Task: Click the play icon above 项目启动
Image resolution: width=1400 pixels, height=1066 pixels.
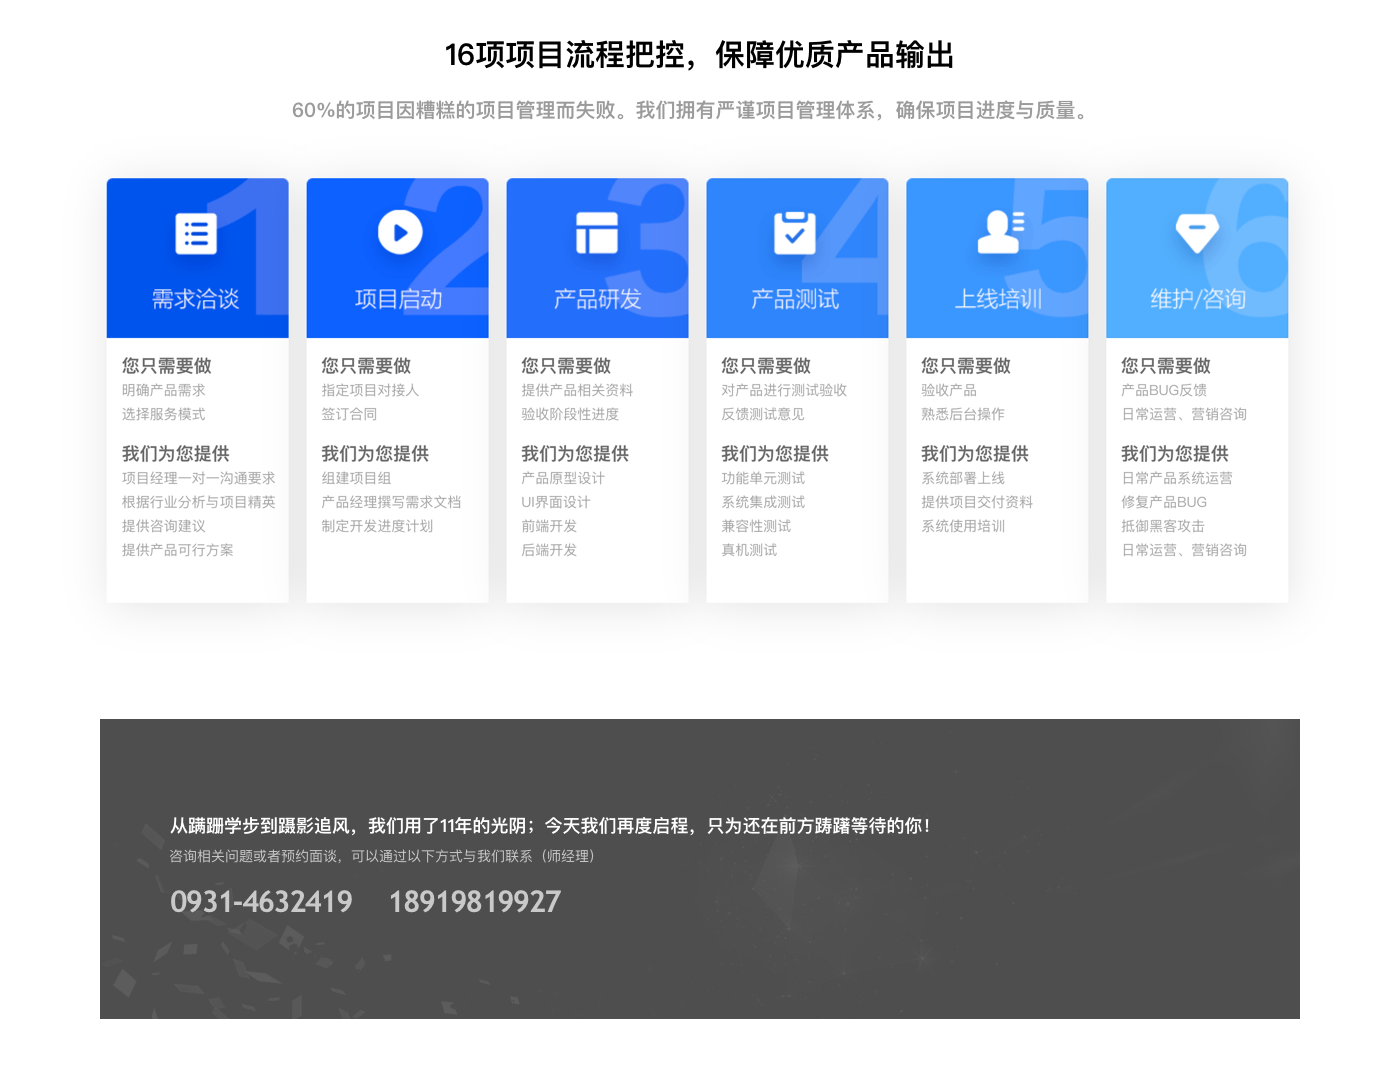Action: point(399,233)
